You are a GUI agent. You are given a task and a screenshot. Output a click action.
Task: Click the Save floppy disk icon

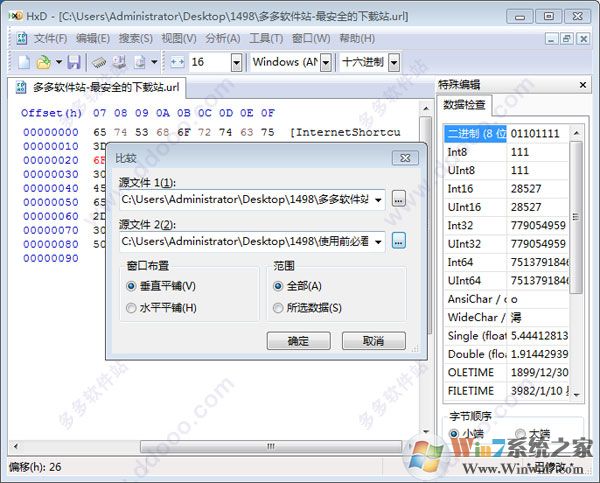(x=74, y=62)
